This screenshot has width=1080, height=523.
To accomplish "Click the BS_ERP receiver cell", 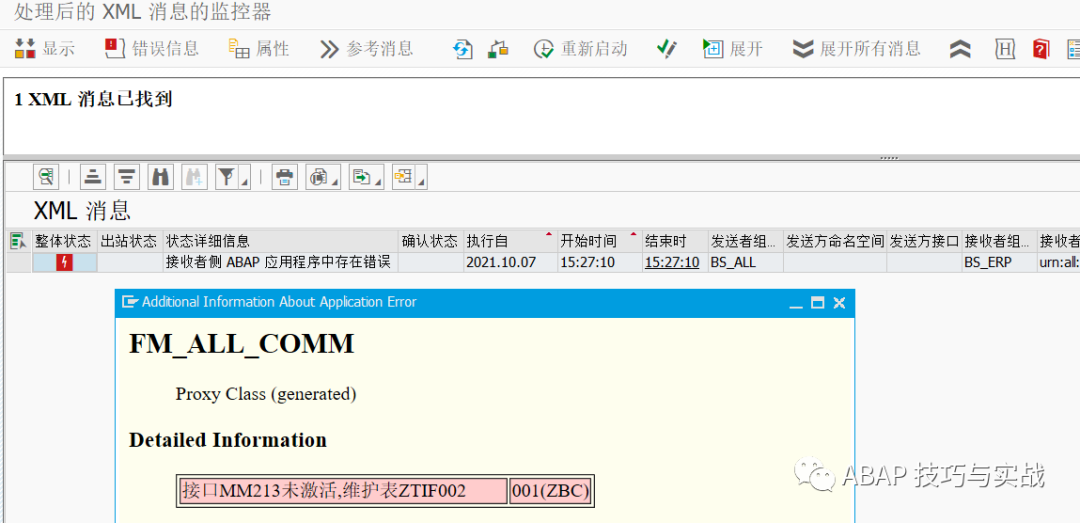I will point(999,263).
